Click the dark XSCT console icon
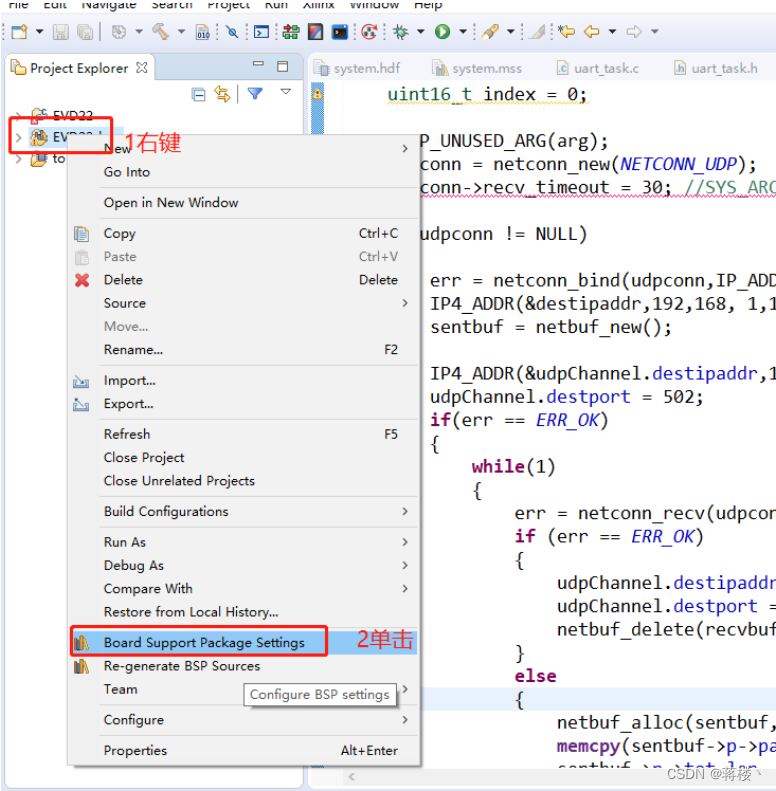Image resolution: width=776 pixels, height=791 pixels. pos(340,32)
